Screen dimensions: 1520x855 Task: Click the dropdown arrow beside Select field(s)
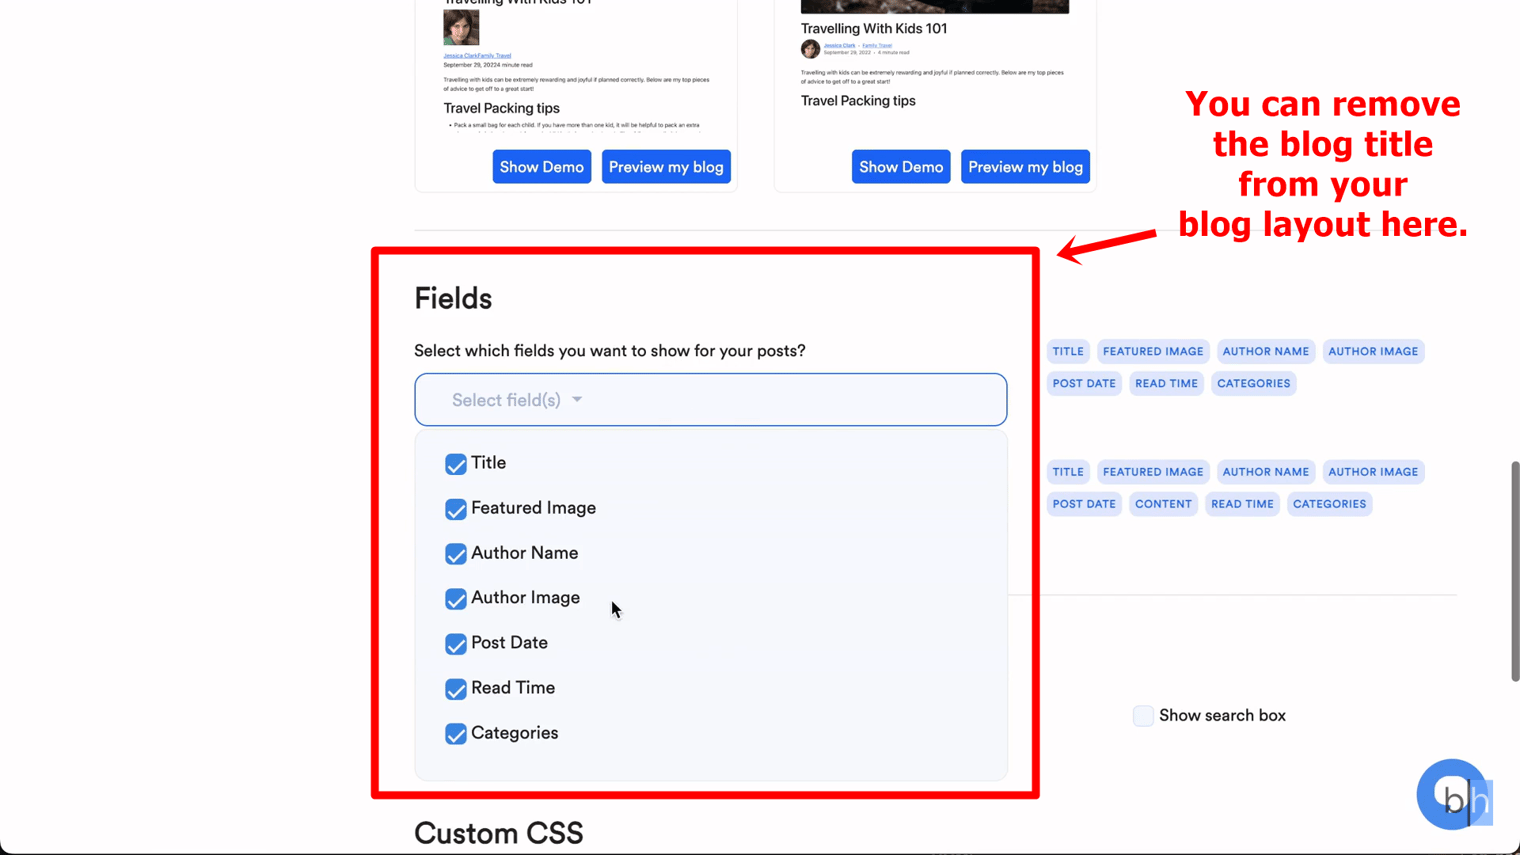click(577, 400)
